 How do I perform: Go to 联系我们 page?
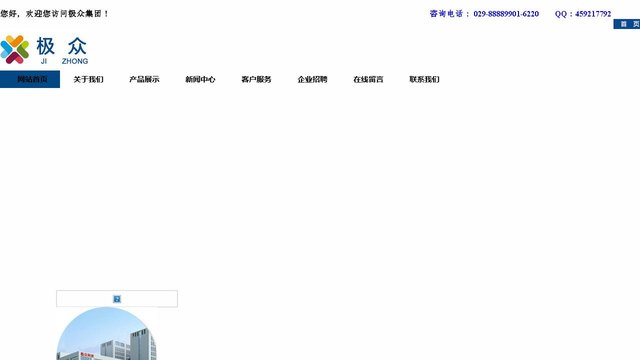pyautogui.click(x=424, y=79)
